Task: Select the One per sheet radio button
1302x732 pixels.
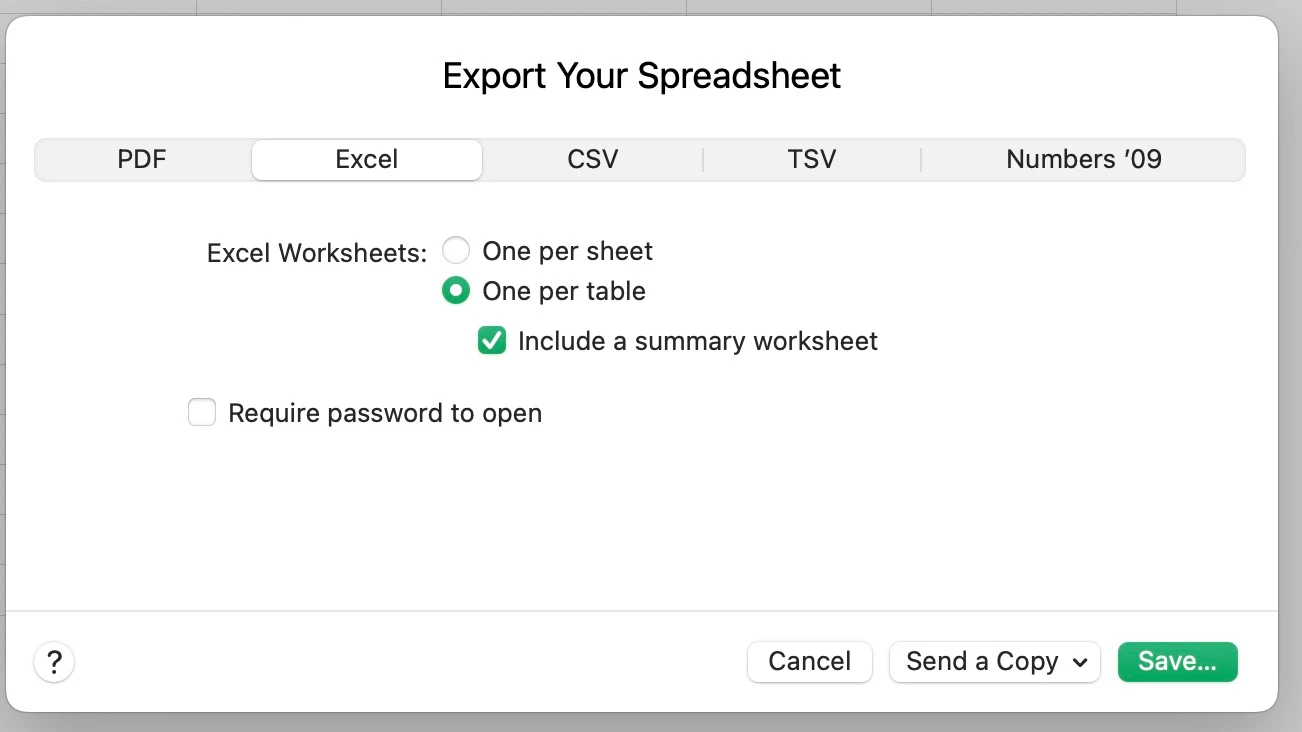Action: (x=456, y=251)
